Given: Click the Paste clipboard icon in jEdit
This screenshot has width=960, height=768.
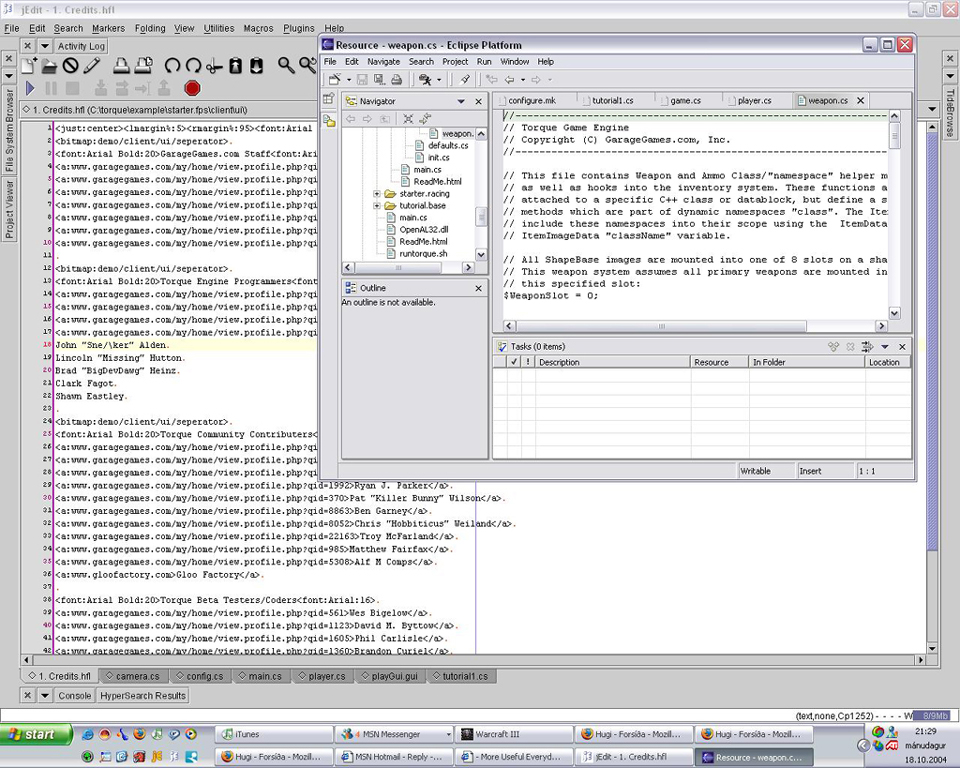Looking at the screenshot, I should coord(257,66).
